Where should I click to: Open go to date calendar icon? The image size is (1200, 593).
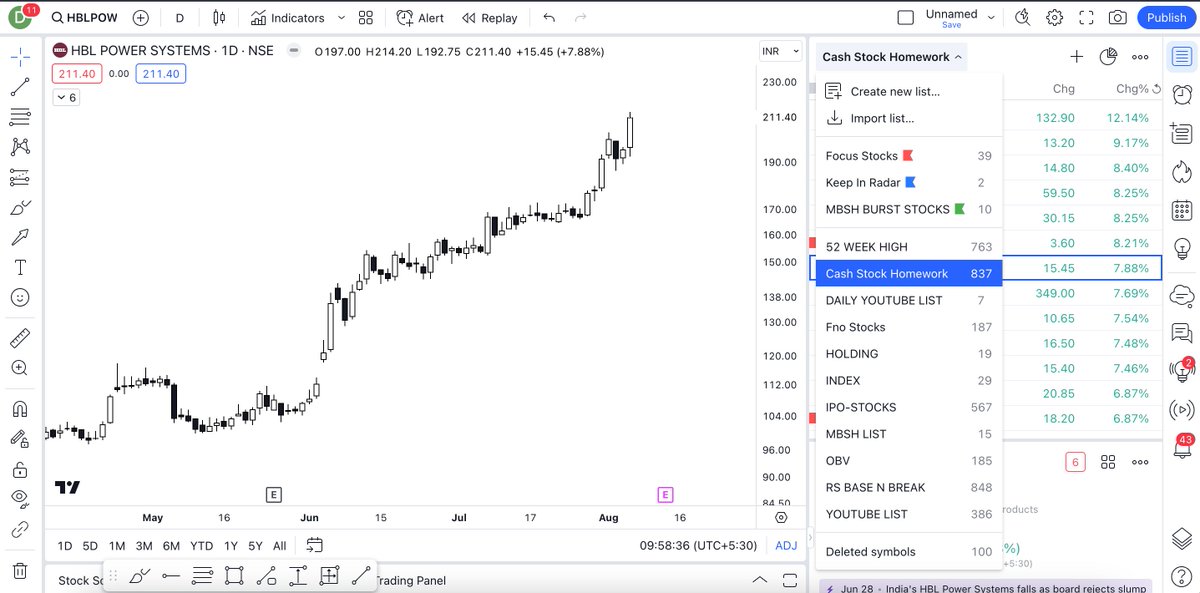coord(314,546)
